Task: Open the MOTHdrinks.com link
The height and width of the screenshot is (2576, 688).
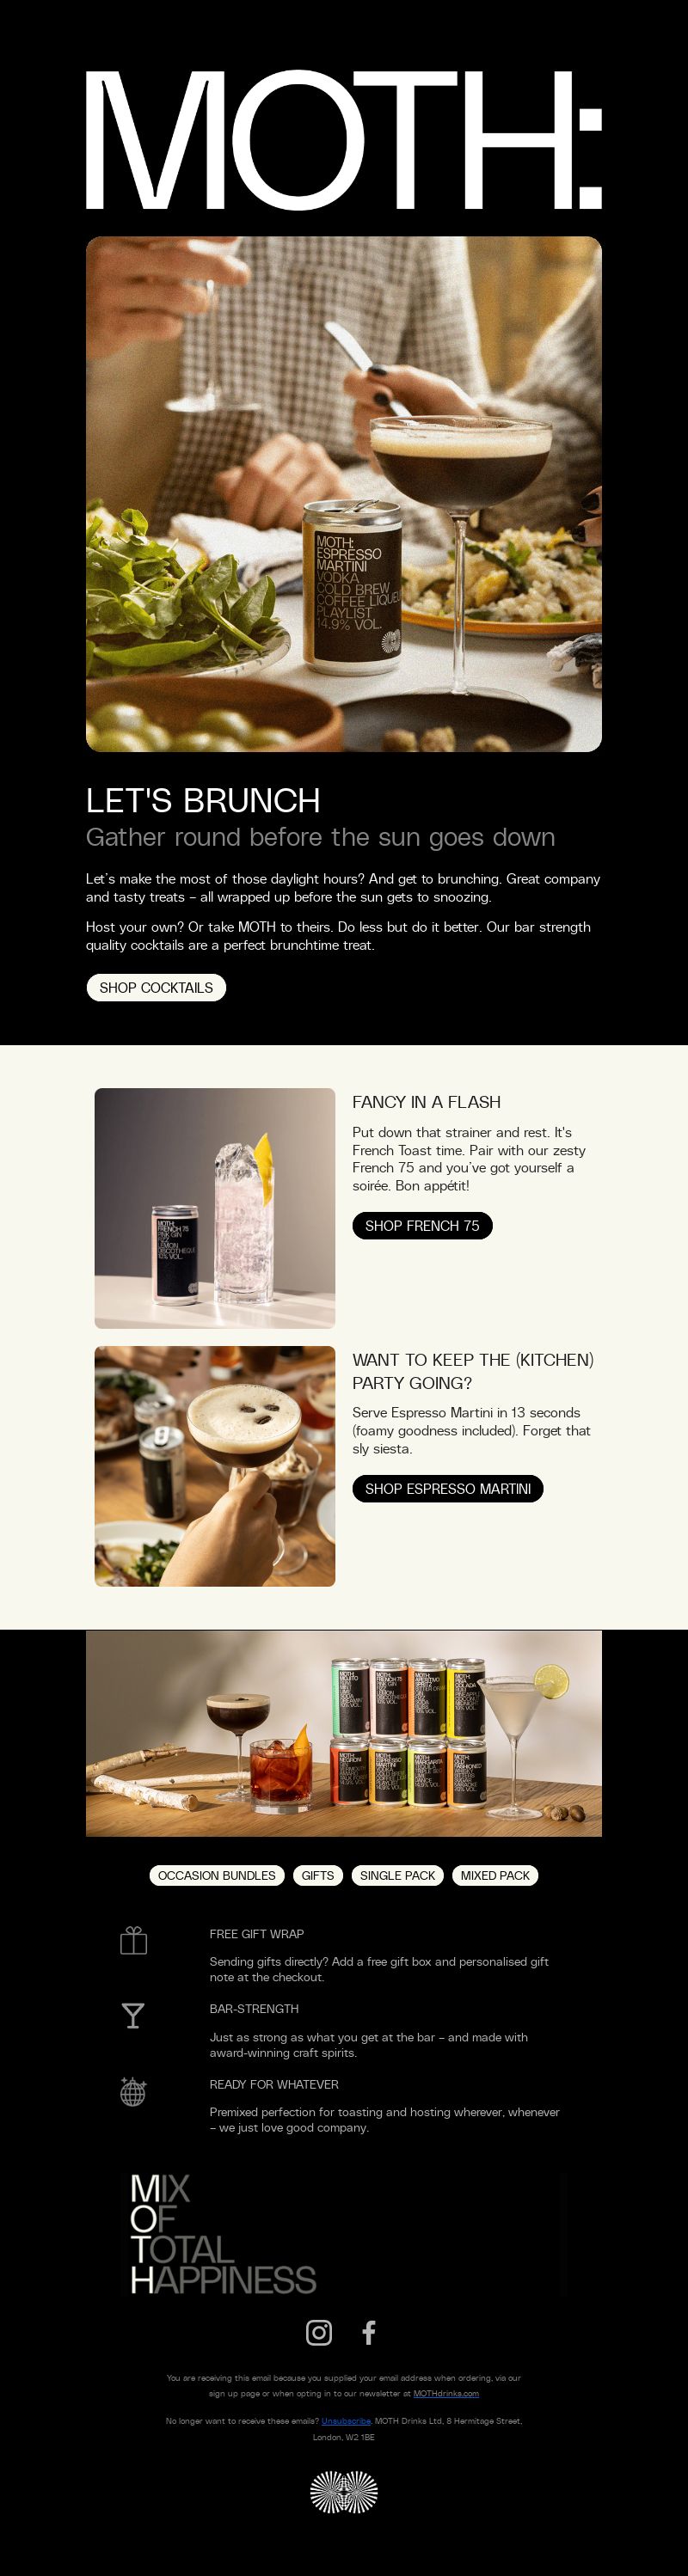Action: click(446, 2394)
